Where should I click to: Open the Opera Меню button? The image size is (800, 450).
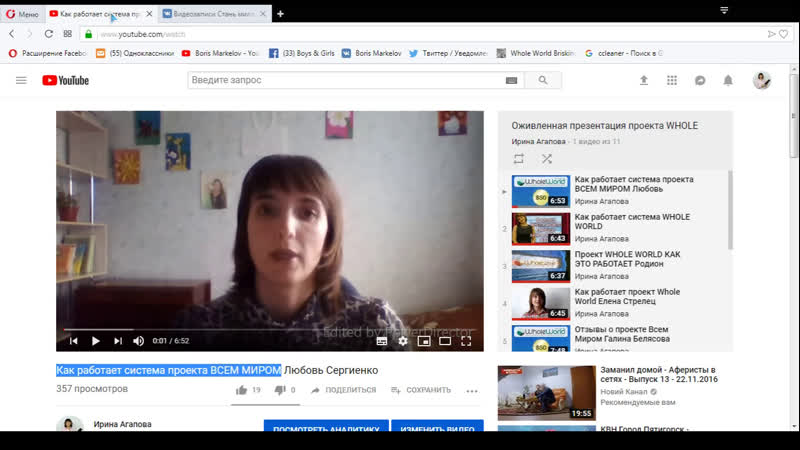pos(22,14)
